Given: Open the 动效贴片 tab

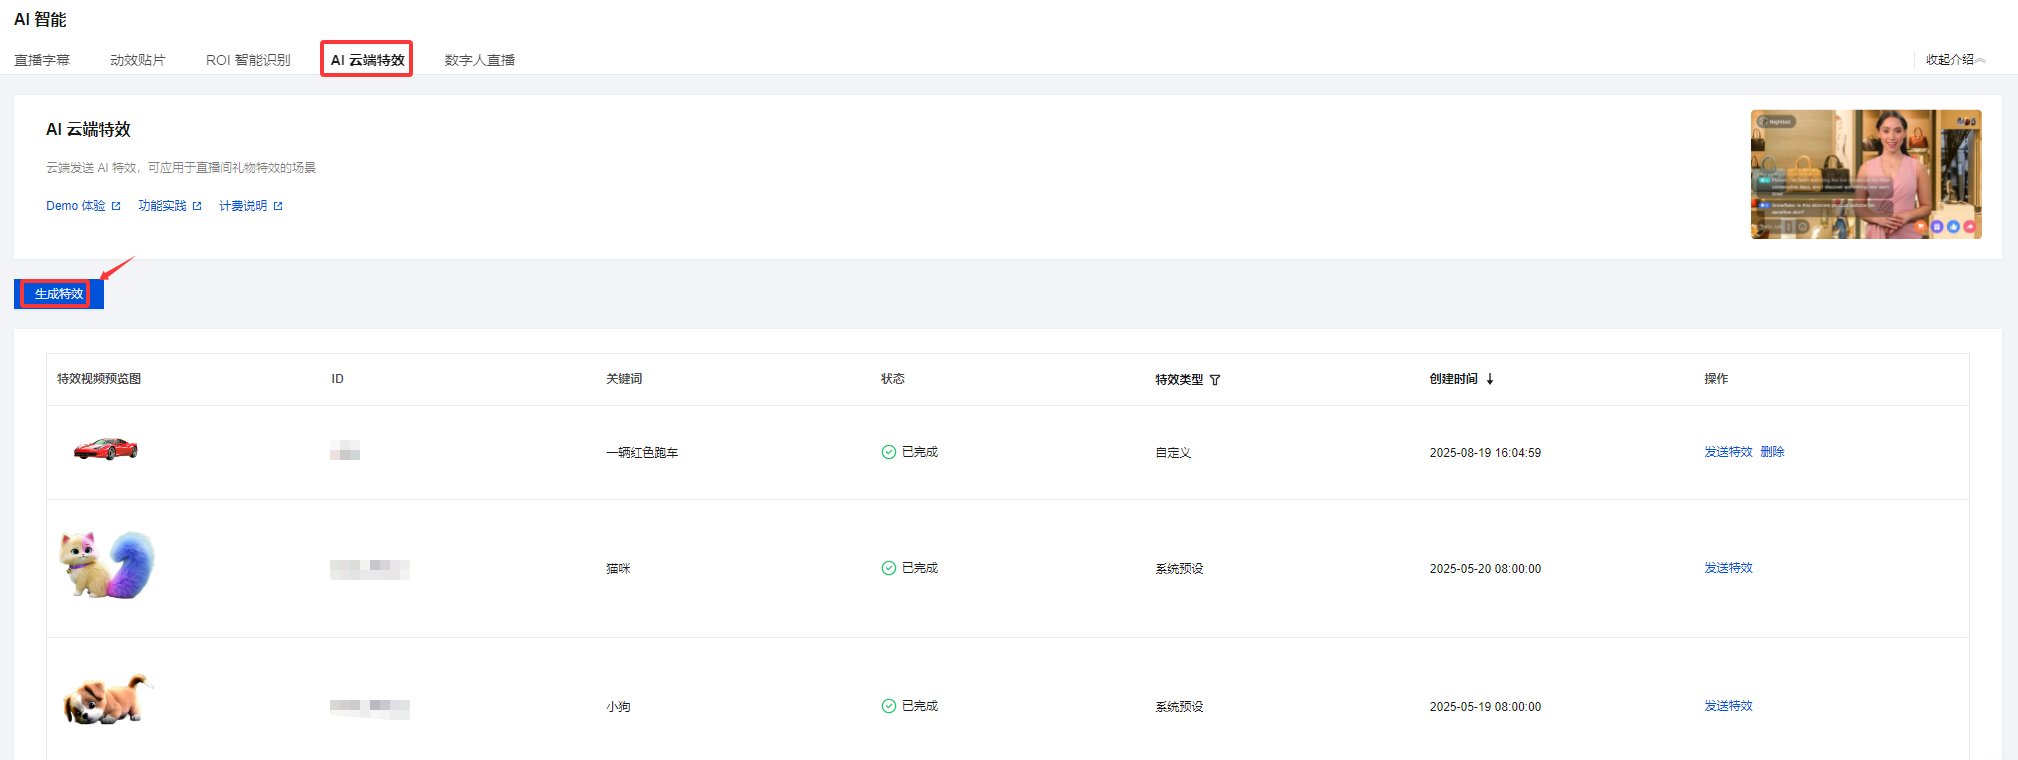Looking at the screenshot, I should pos(138,60).
